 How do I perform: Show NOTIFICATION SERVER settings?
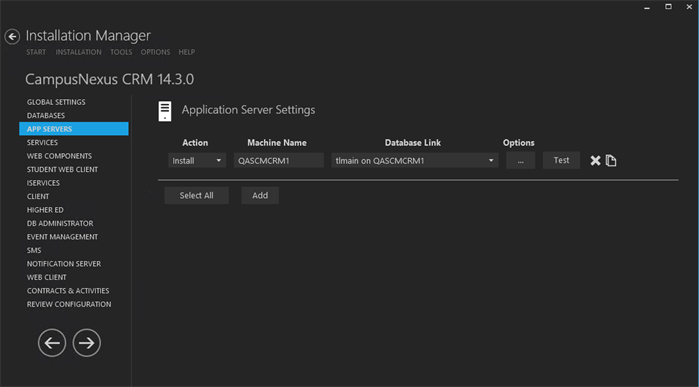[x=64, y=264]
